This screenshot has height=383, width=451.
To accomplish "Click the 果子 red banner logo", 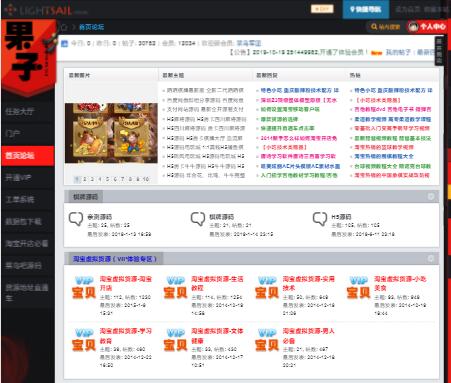I will point(28,57).
